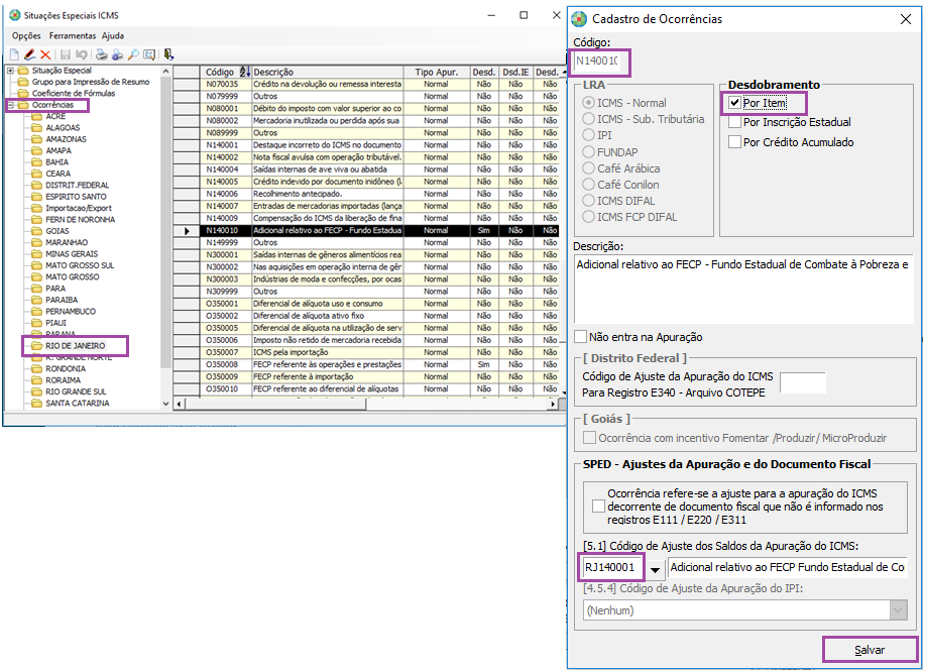Click the Descrição column header
Image resolution: width=925 pixels, height=670 pixels.
coord(327,72)
